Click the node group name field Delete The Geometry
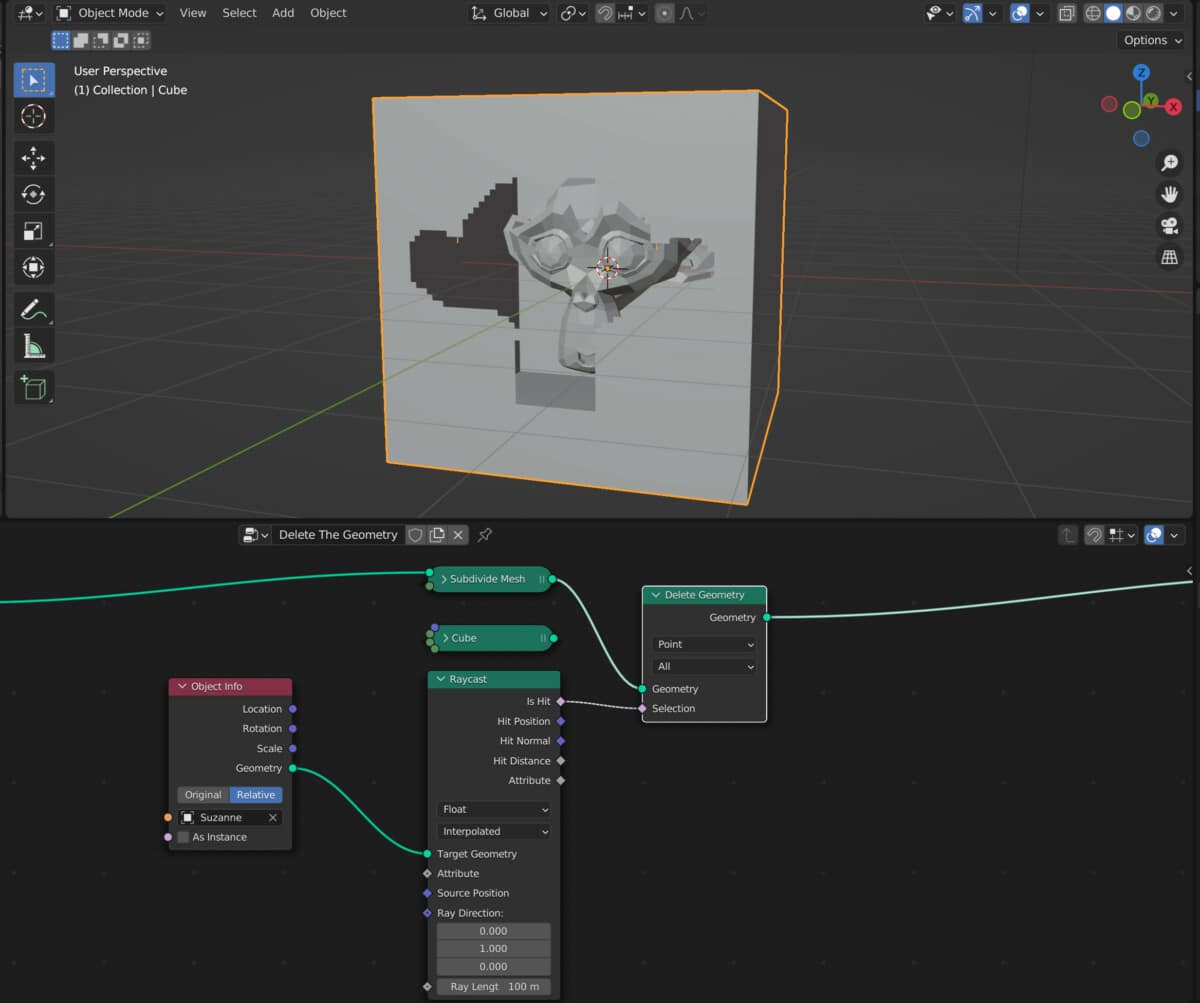The image size is (1200, 1003). tap(338, 534)
